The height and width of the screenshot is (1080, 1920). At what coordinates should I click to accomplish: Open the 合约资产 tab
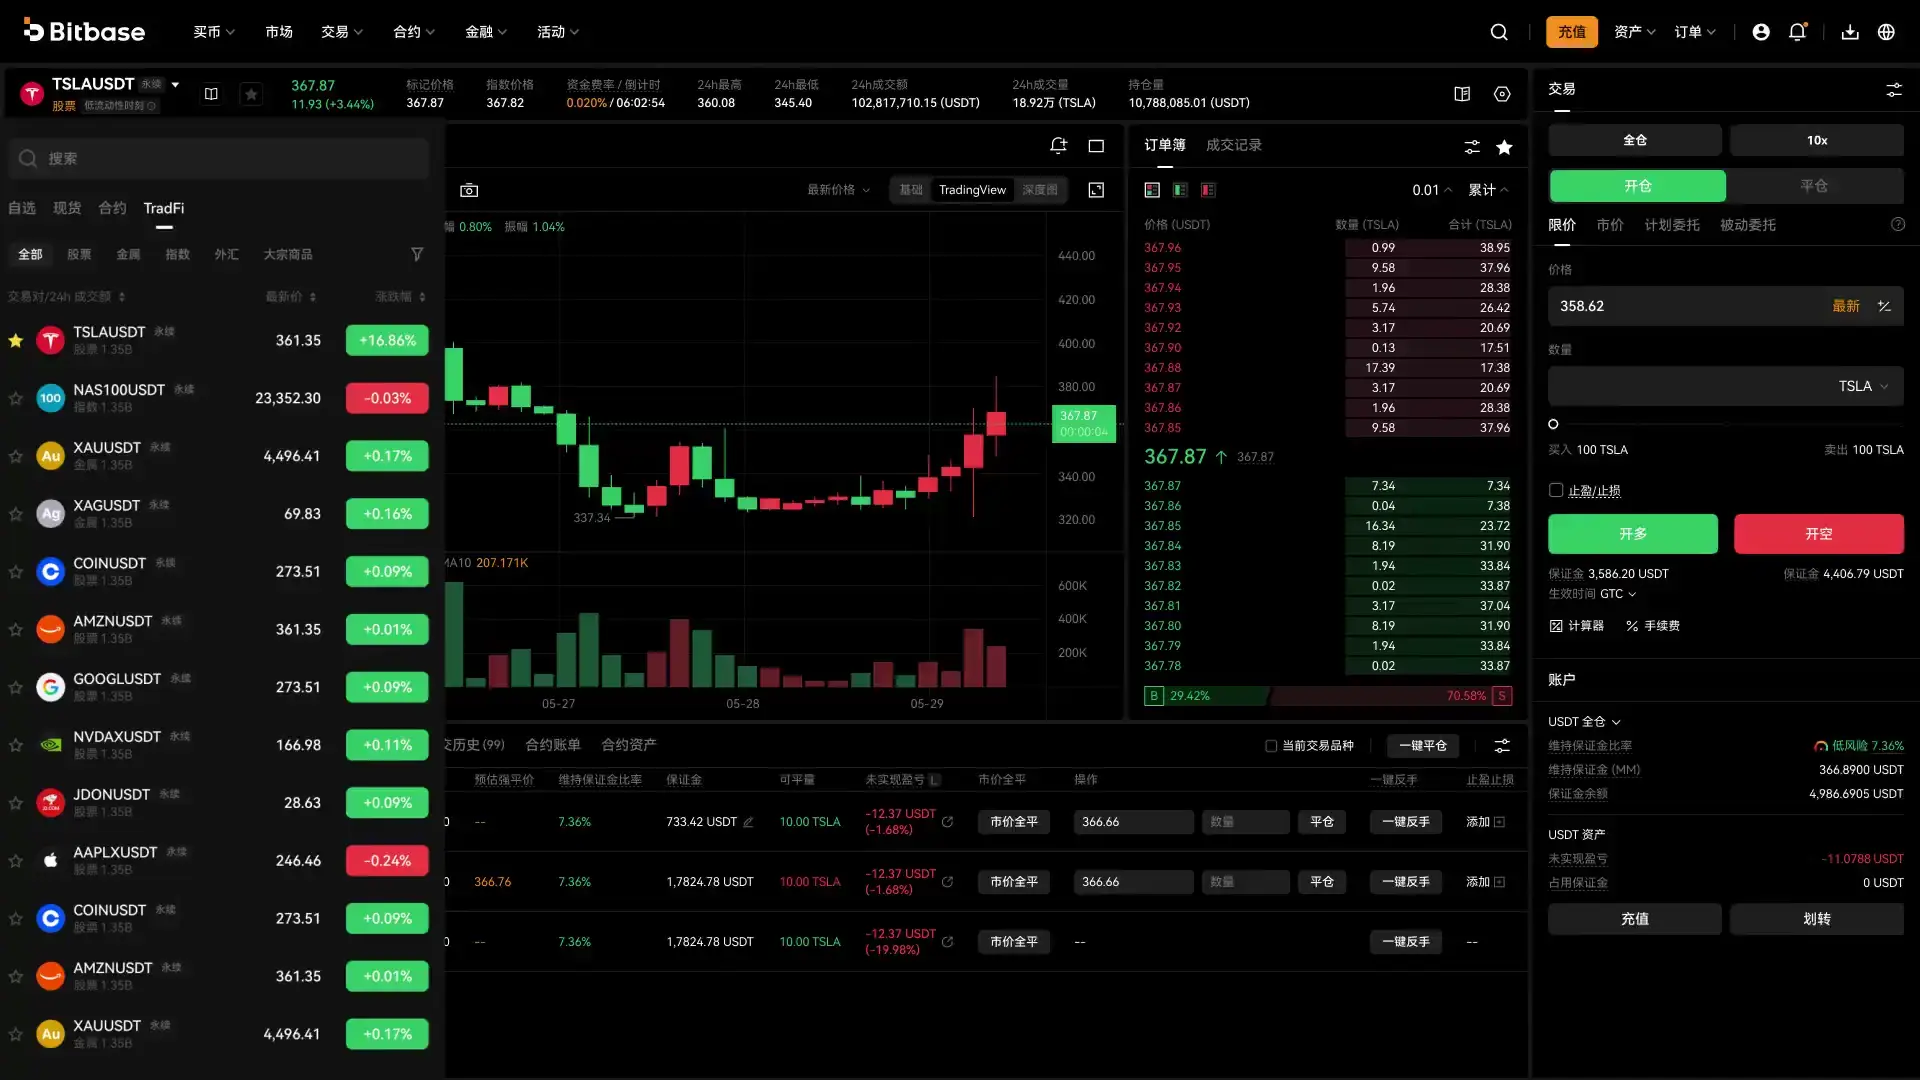pyautogui.click(x=629, y=745)
